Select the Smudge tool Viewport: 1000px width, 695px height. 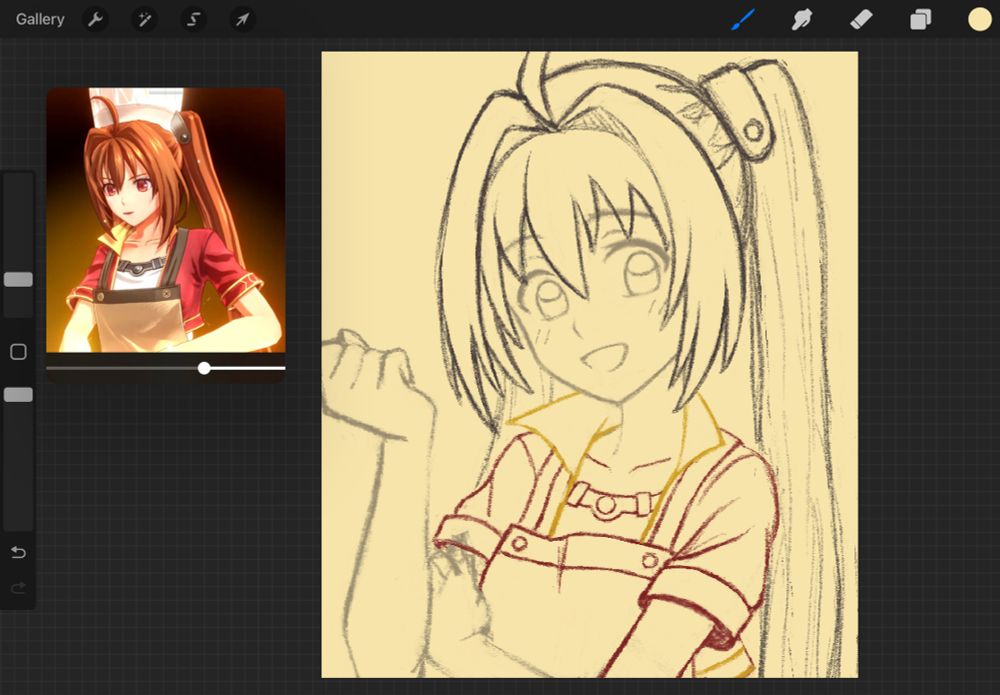tap(802, 19)
